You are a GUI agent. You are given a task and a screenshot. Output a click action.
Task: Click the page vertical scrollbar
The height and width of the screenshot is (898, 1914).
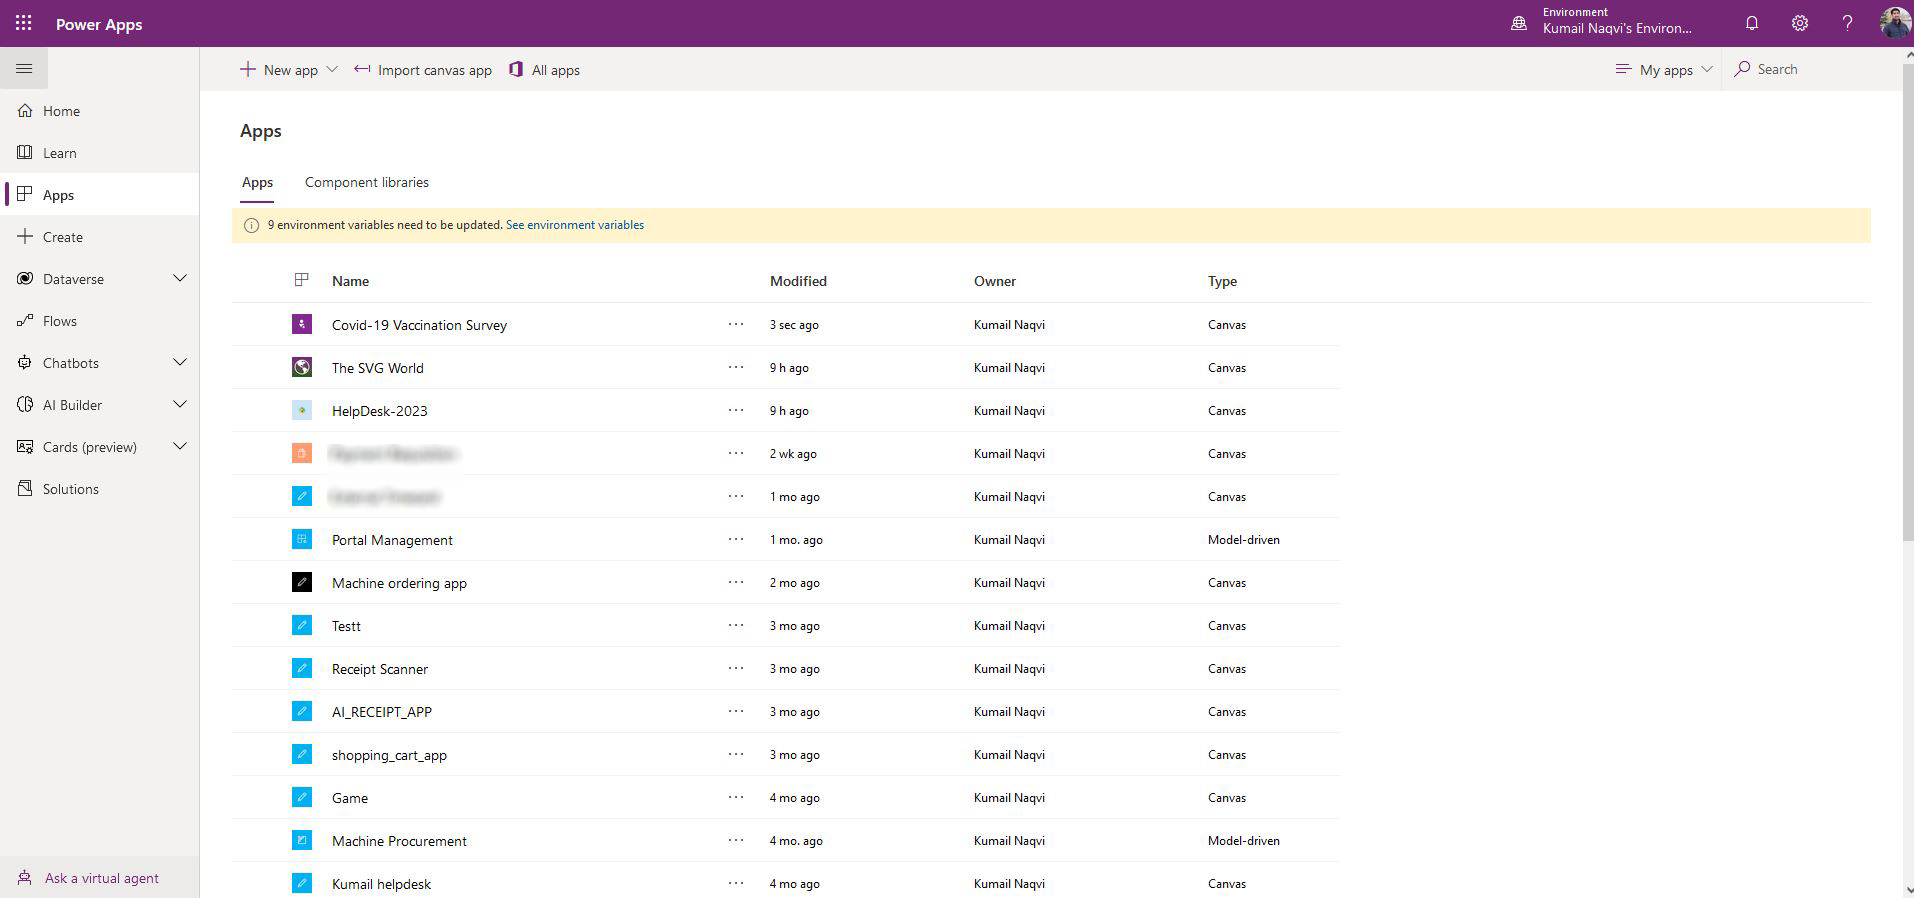[x=1906, y=300]
